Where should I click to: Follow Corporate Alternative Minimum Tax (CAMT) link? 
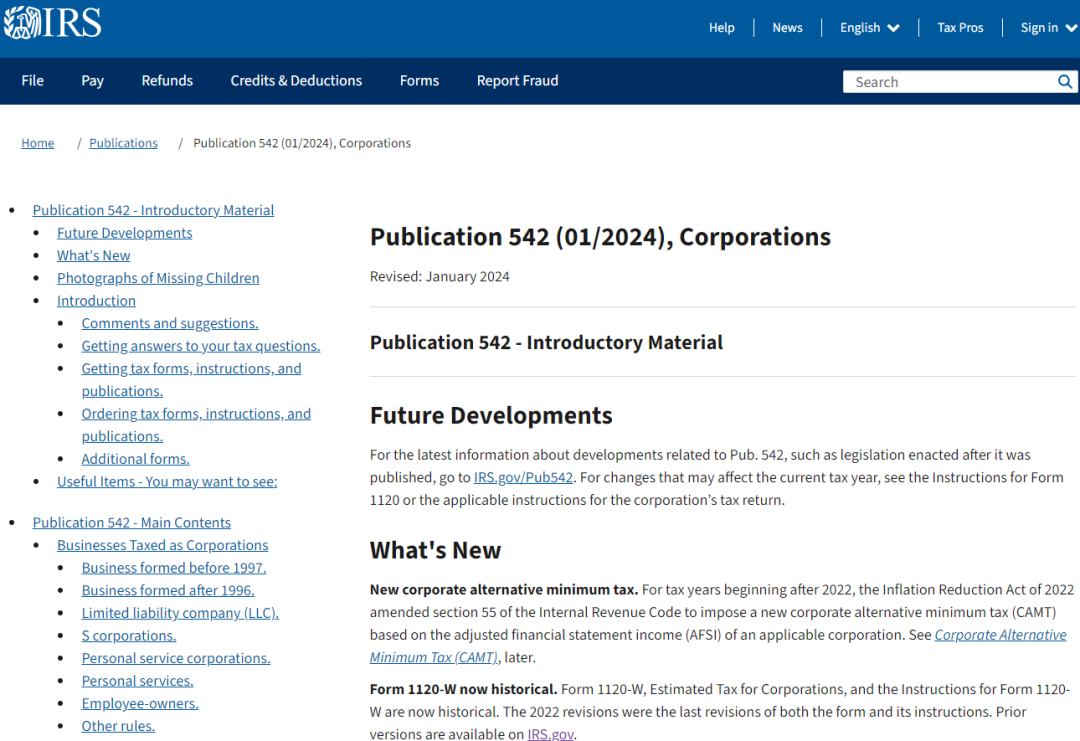[x=1000, y=635]
